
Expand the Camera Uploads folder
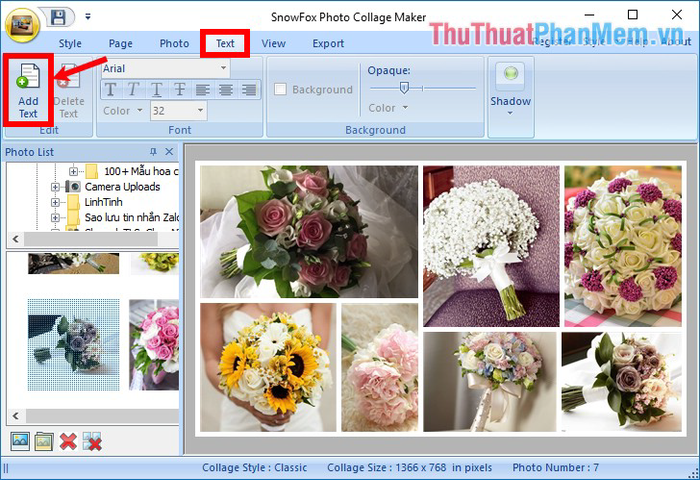tap(55, 187)
